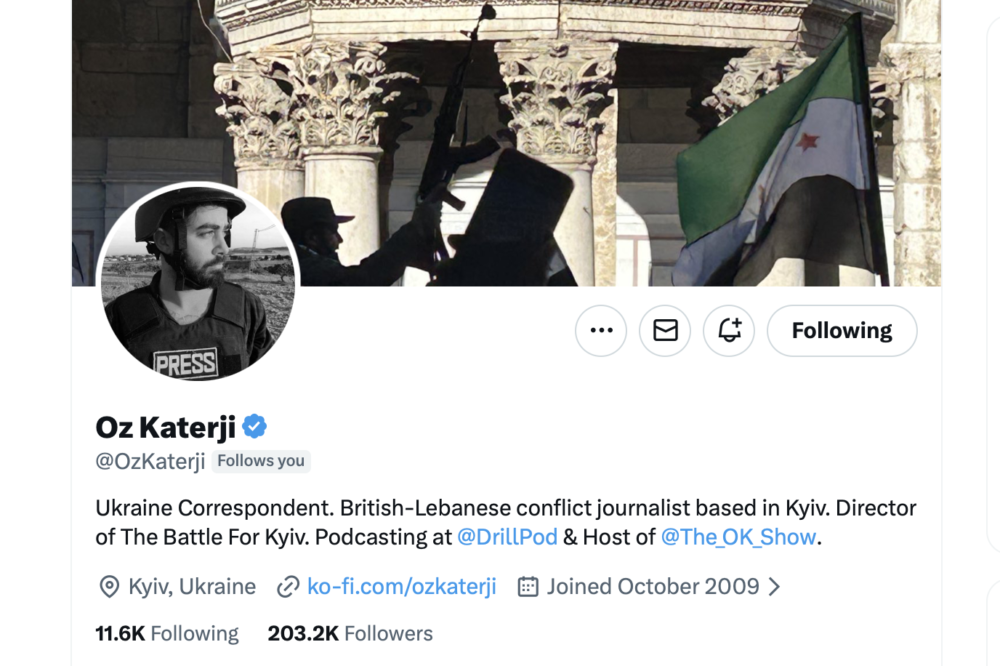Click the chain link icon before ko-fi URL
The image size is (1000, 666).
tap(288, 587)
